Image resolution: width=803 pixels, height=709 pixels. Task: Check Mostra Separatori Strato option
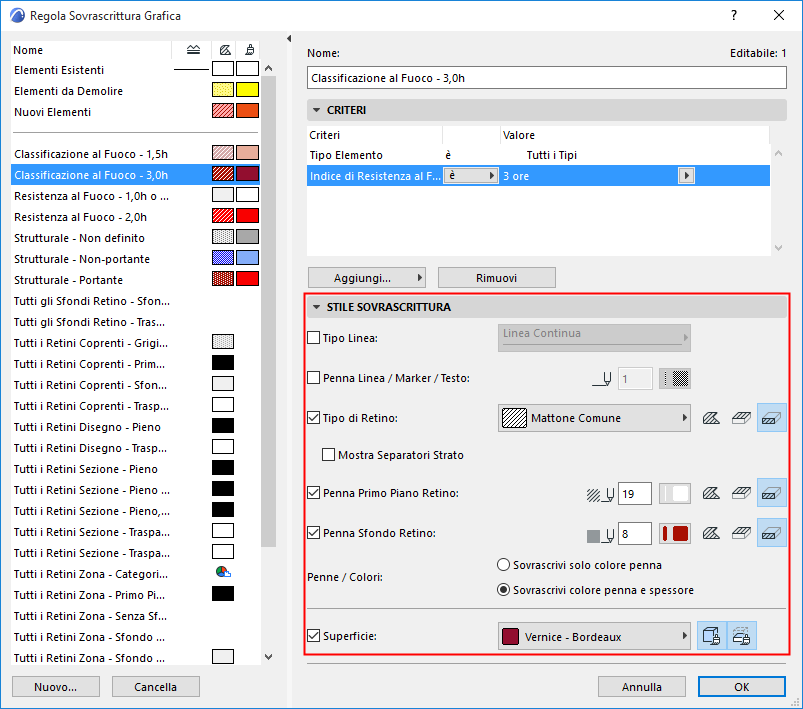tap(328, 455)
